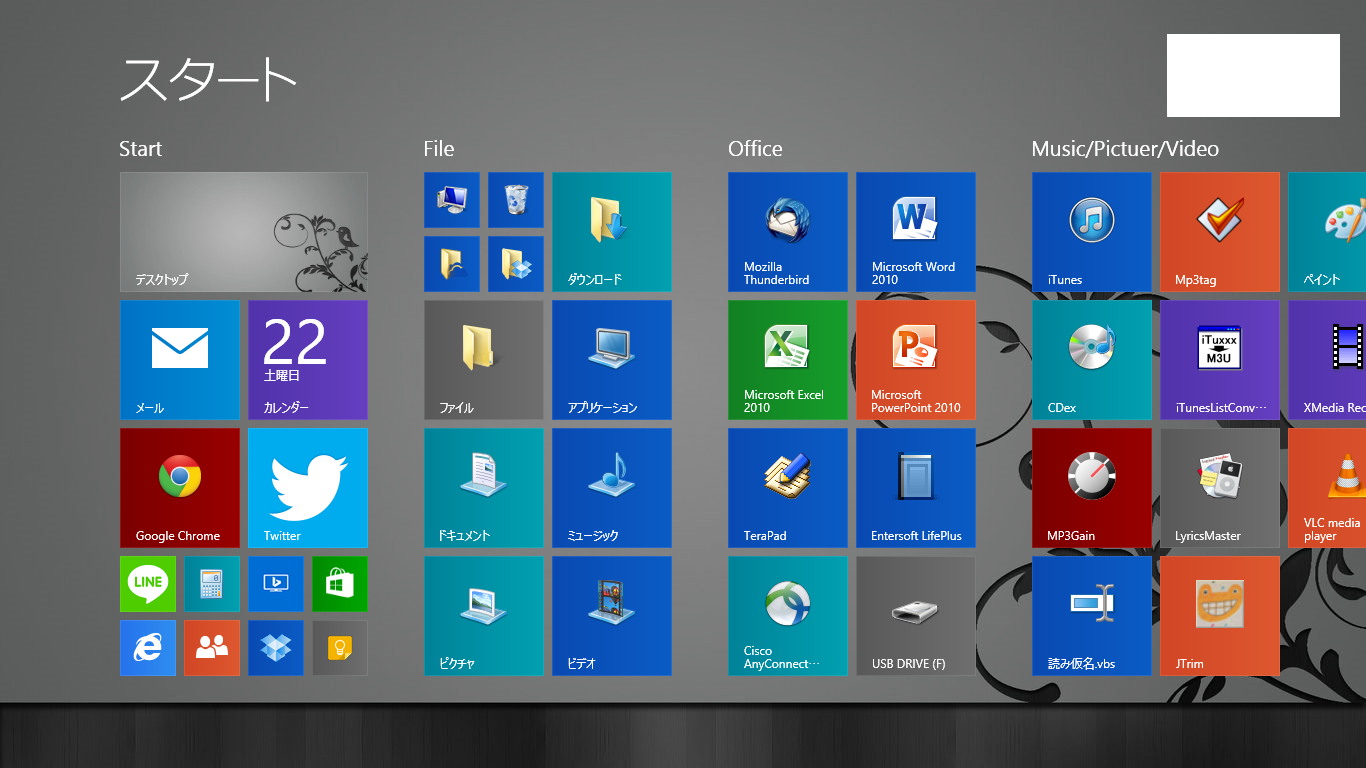Open the Mp3tag tile
Viewport: 1366px width, 768px height.
[x=1220, y=232]
